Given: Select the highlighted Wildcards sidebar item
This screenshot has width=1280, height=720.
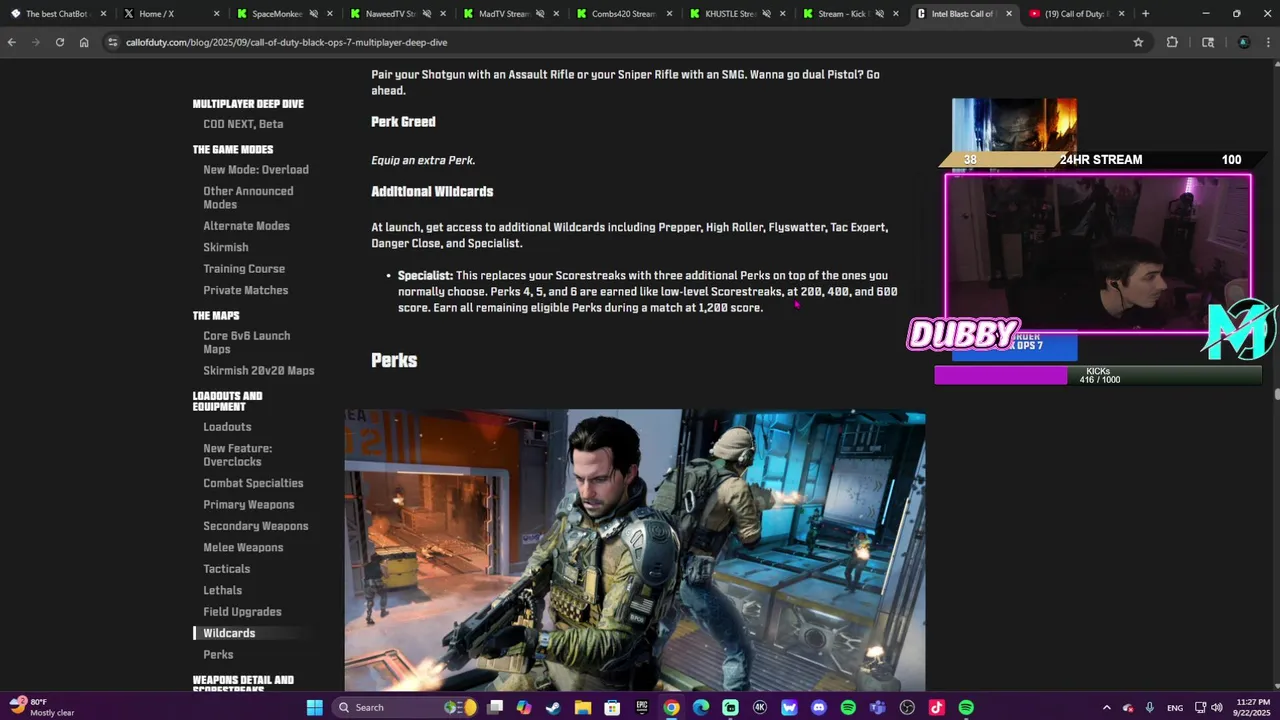Looking at the screenshot, I should pos(229,633).
